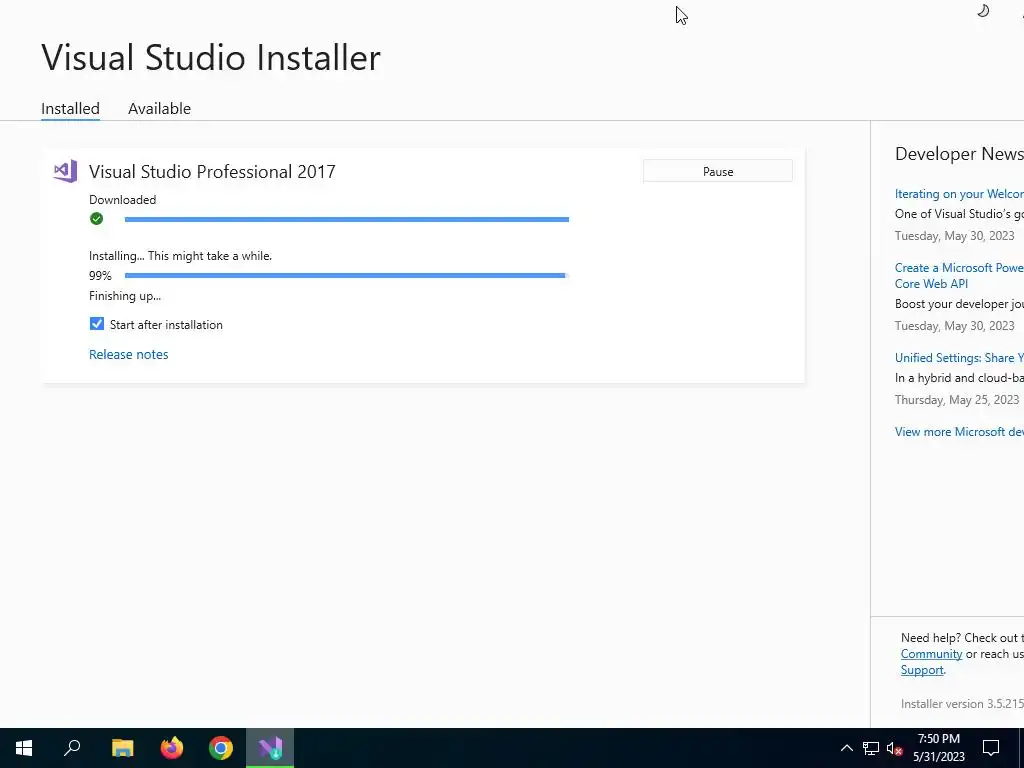Image resolution: width=1024 pixels, height=768 pixels.
Task: Open the Release notes link
Action: tap(129, 355)
